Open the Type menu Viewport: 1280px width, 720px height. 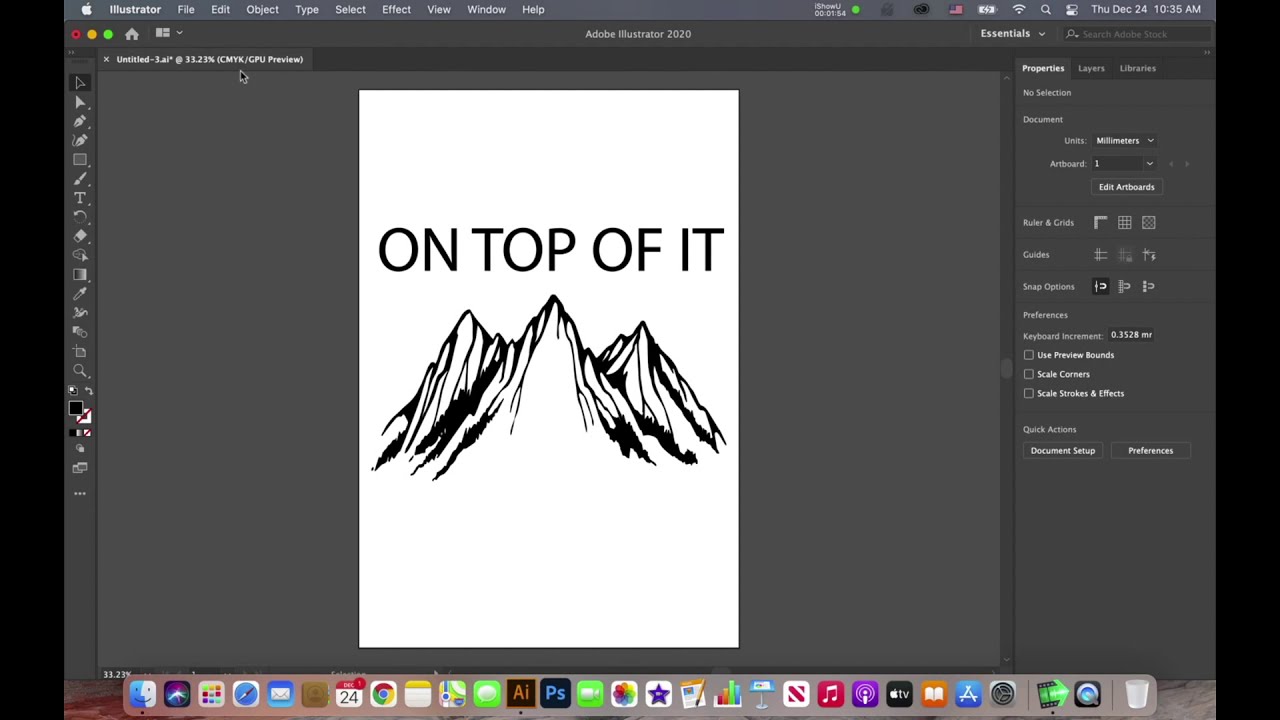point(307,10)
